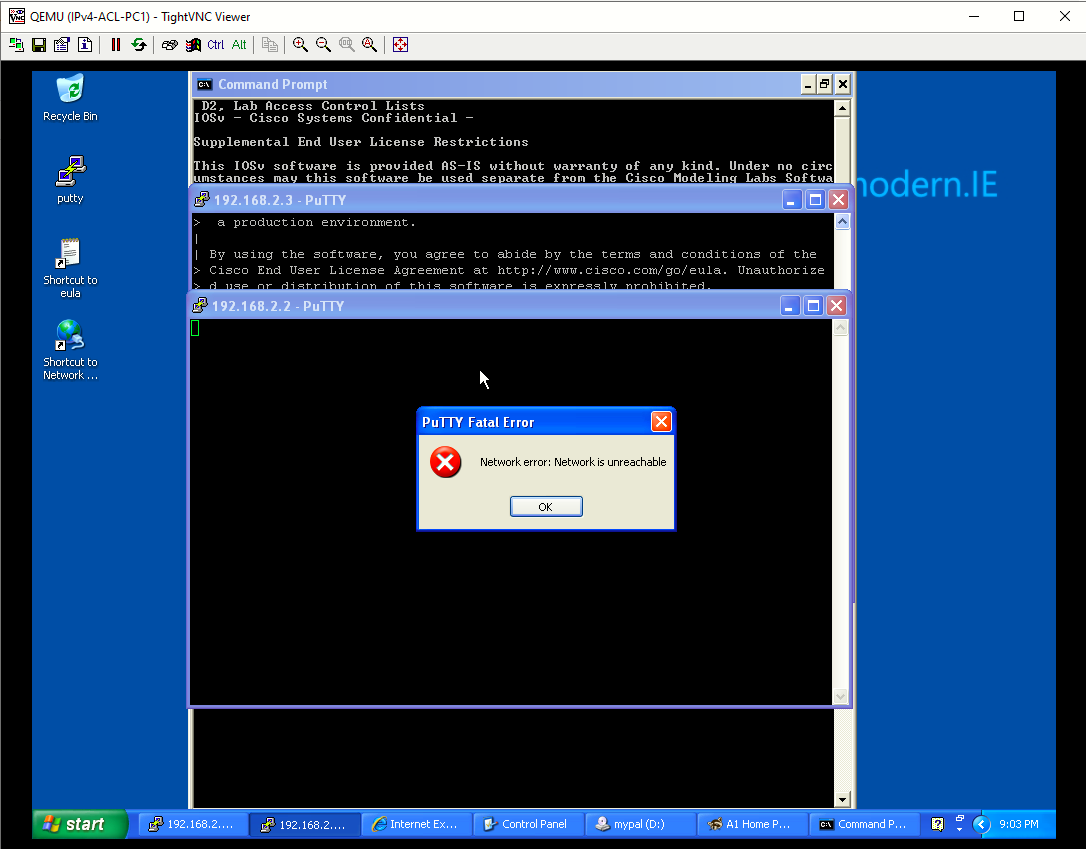The height and width of the screenshot is (849, 1086).
Task: Close the 192.168.2.2 PuTTY window
Action: [x=837, y=305]
